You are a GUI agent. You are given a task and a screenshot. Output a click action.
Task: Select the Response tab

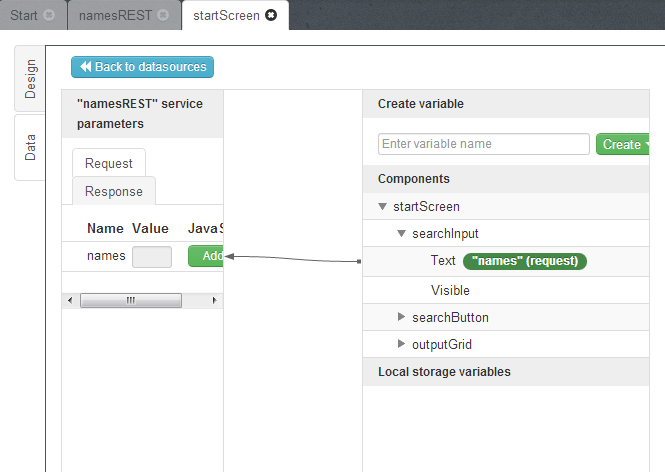[x=113, y=191]
